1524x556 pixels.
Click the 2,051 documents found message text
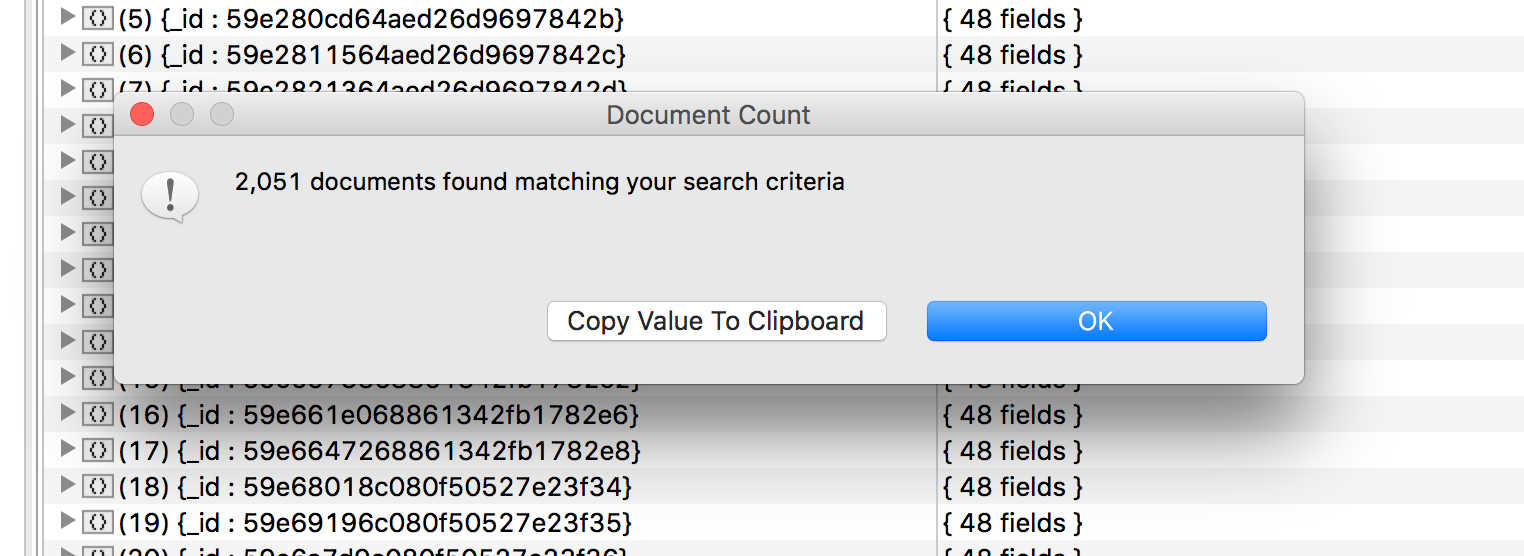[x=540, y=183]
